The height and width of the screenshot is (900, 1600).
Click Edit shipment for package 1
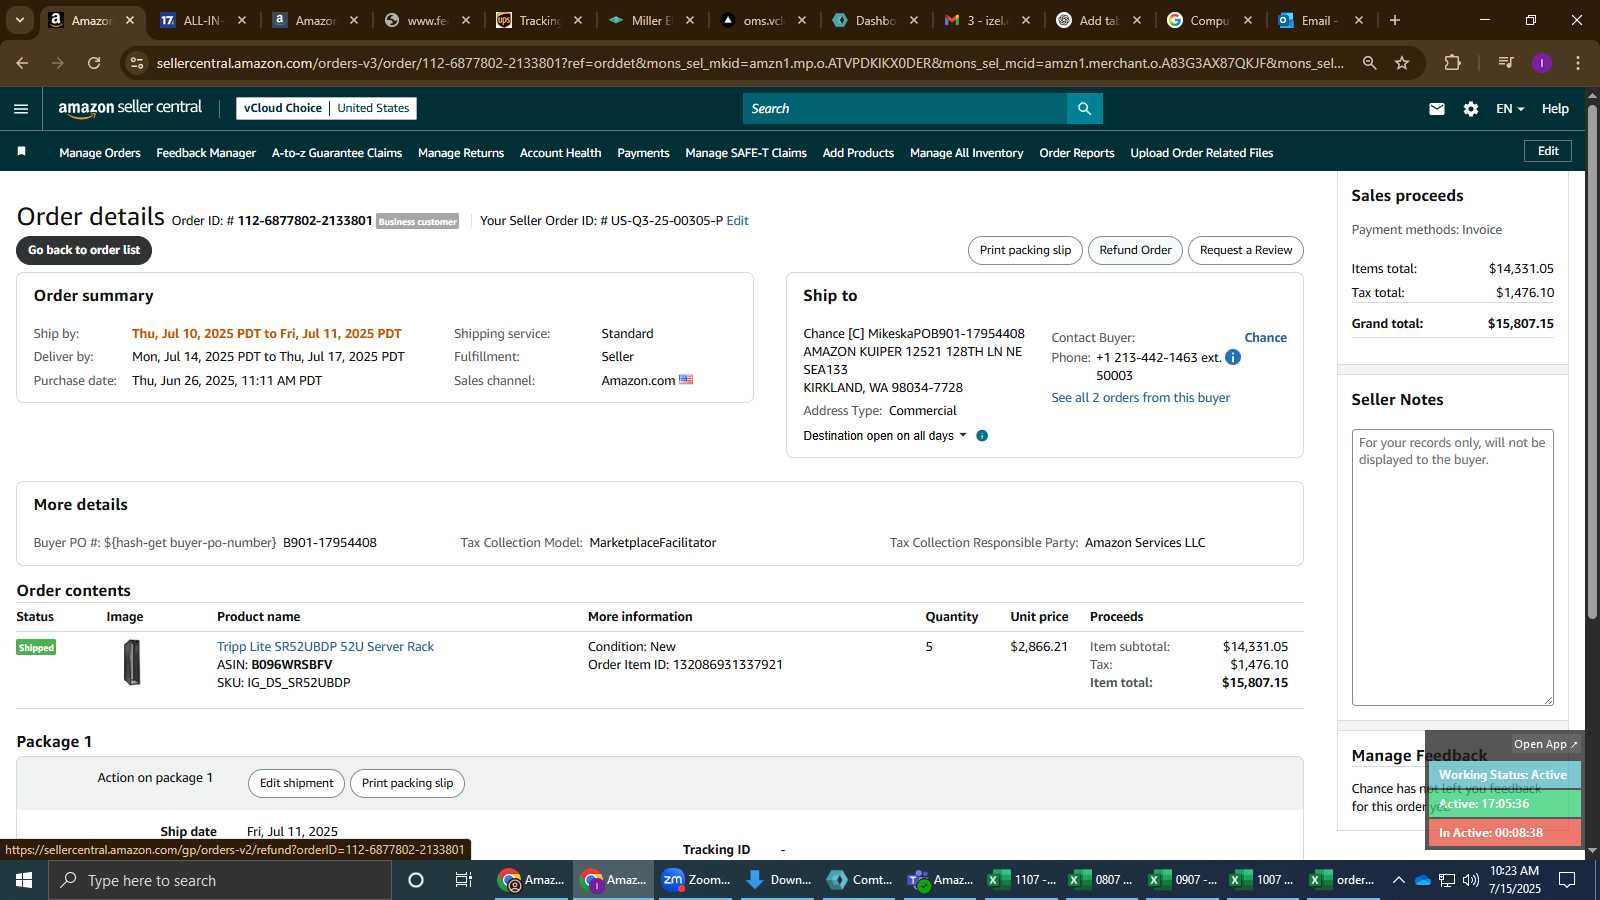point(296,783)
